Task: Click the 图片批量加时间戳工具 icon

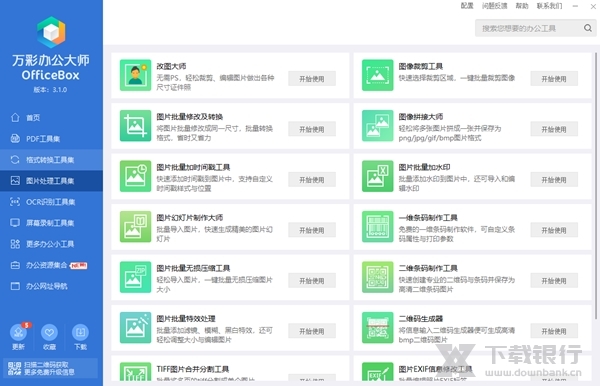Action: 135,176
